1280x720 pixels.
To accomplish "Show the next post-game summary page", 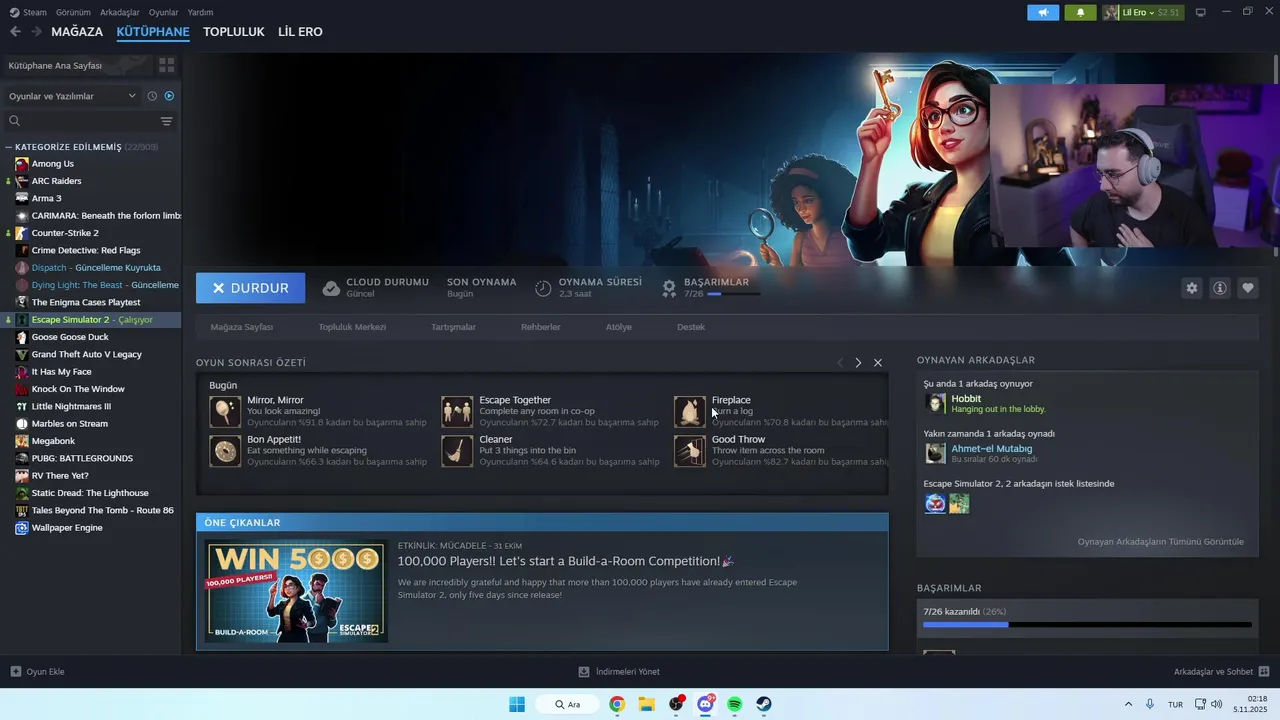I will pyautogui.click(x=858, y=362).
